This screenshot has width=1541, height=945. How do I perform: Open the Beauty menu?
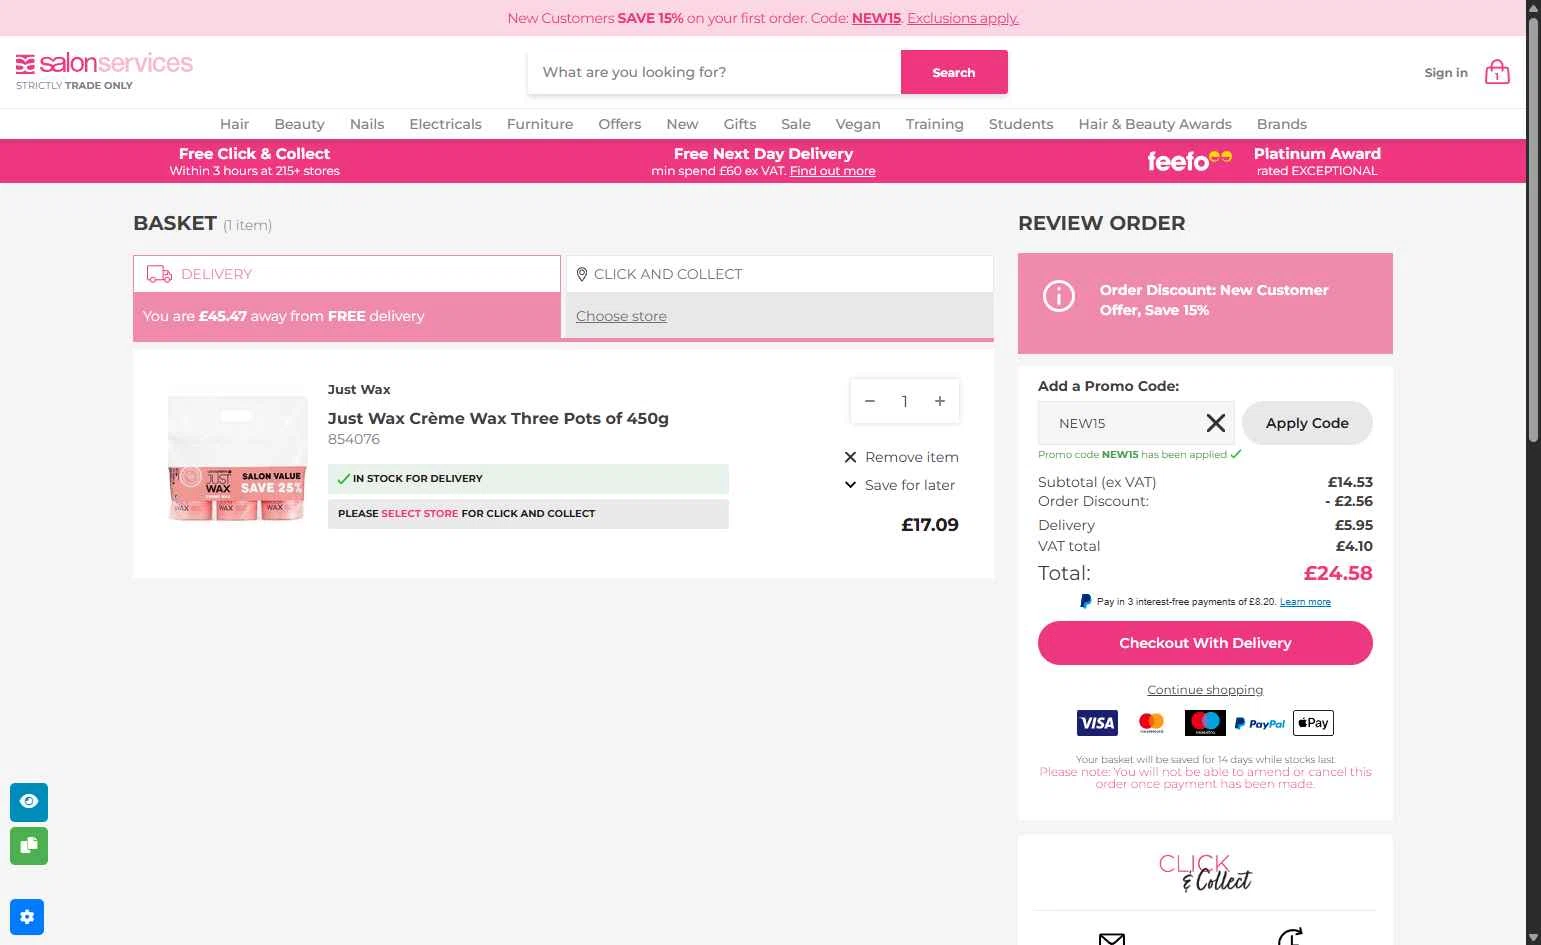tap(299, 124)
